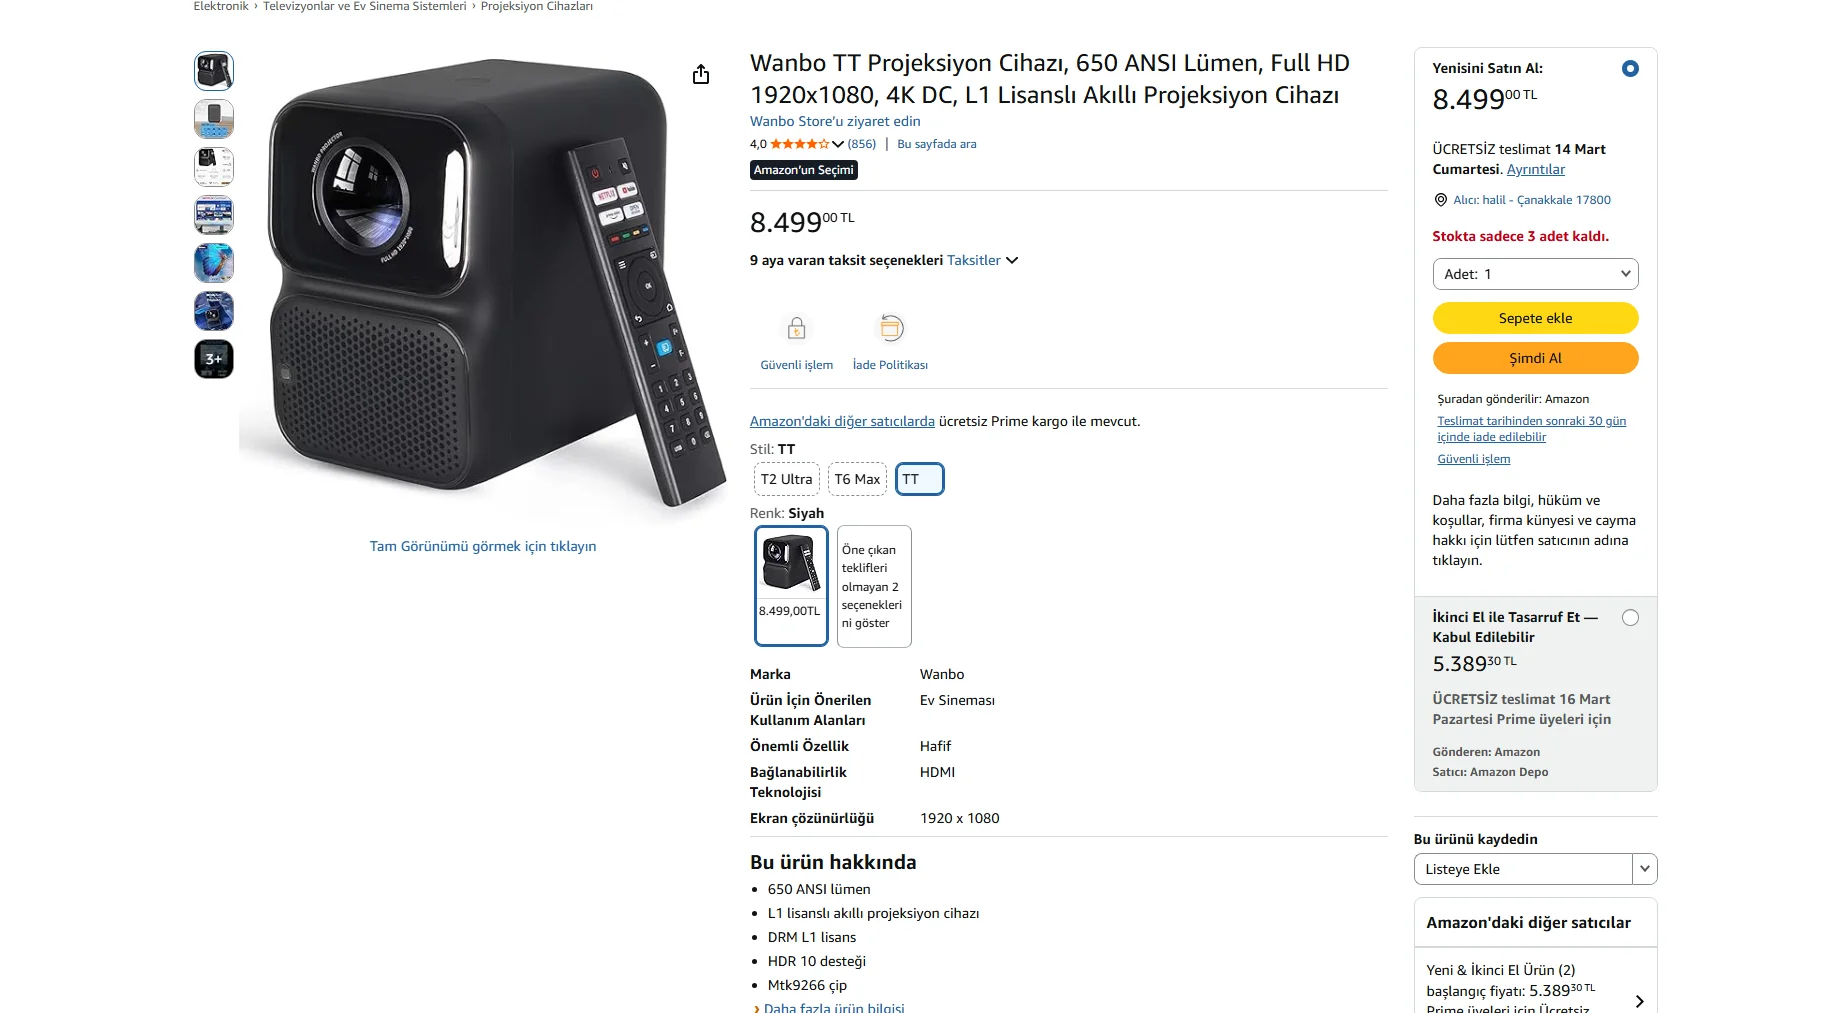Open the Adet quantity dropdown
The image size is (1833, 1013).
pos(1535,274)
